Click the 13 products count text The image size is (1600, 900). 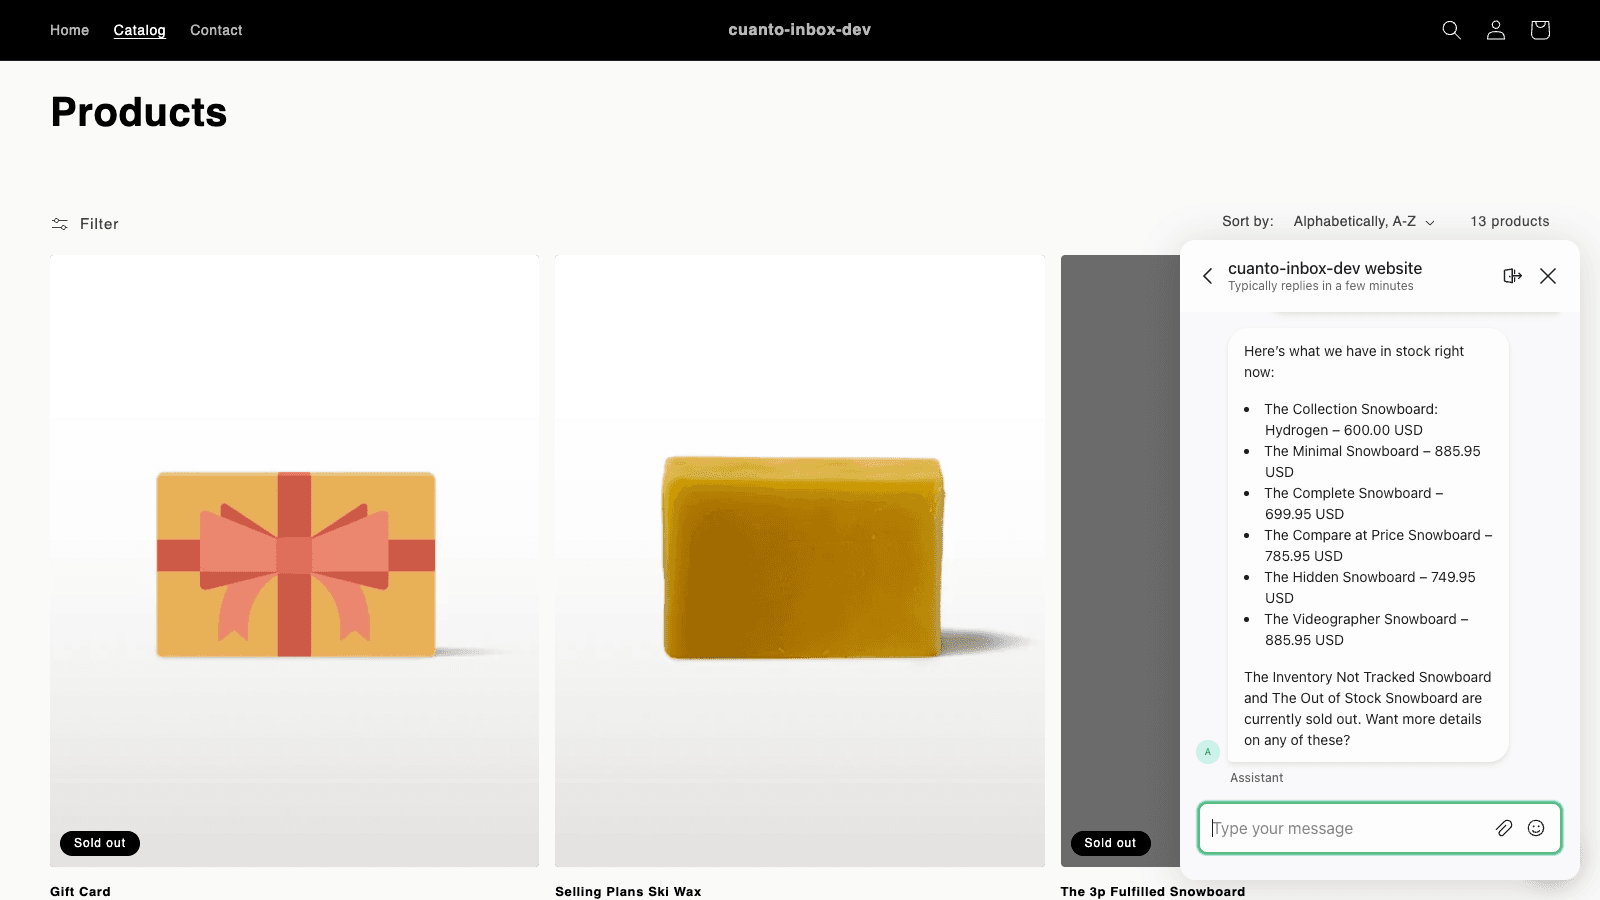pos(1510,222)
